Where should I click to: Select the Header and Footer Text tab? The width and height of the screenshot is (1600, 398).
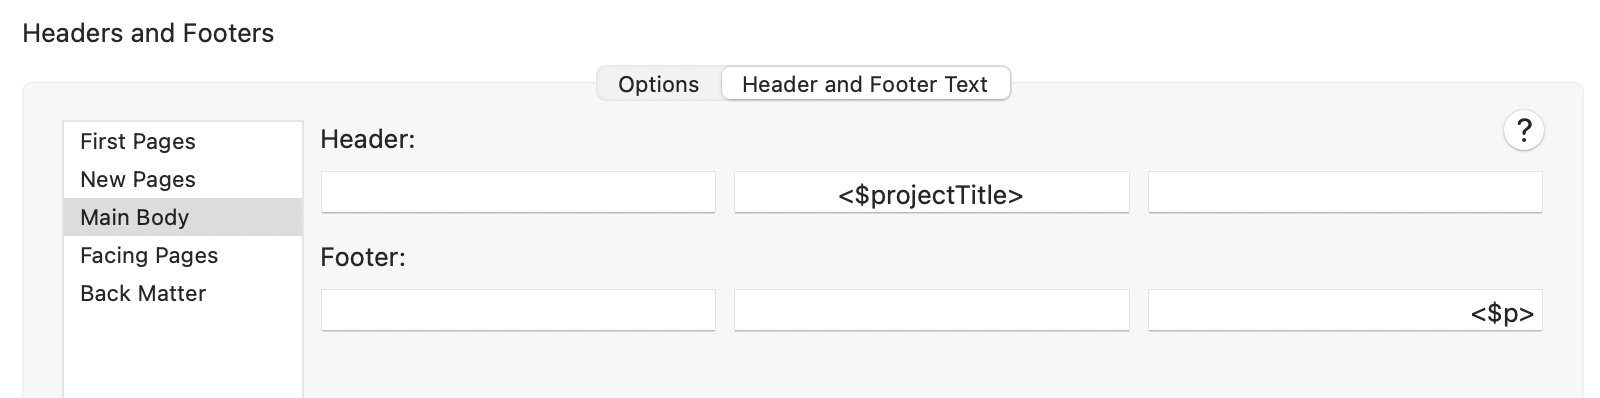865,84
